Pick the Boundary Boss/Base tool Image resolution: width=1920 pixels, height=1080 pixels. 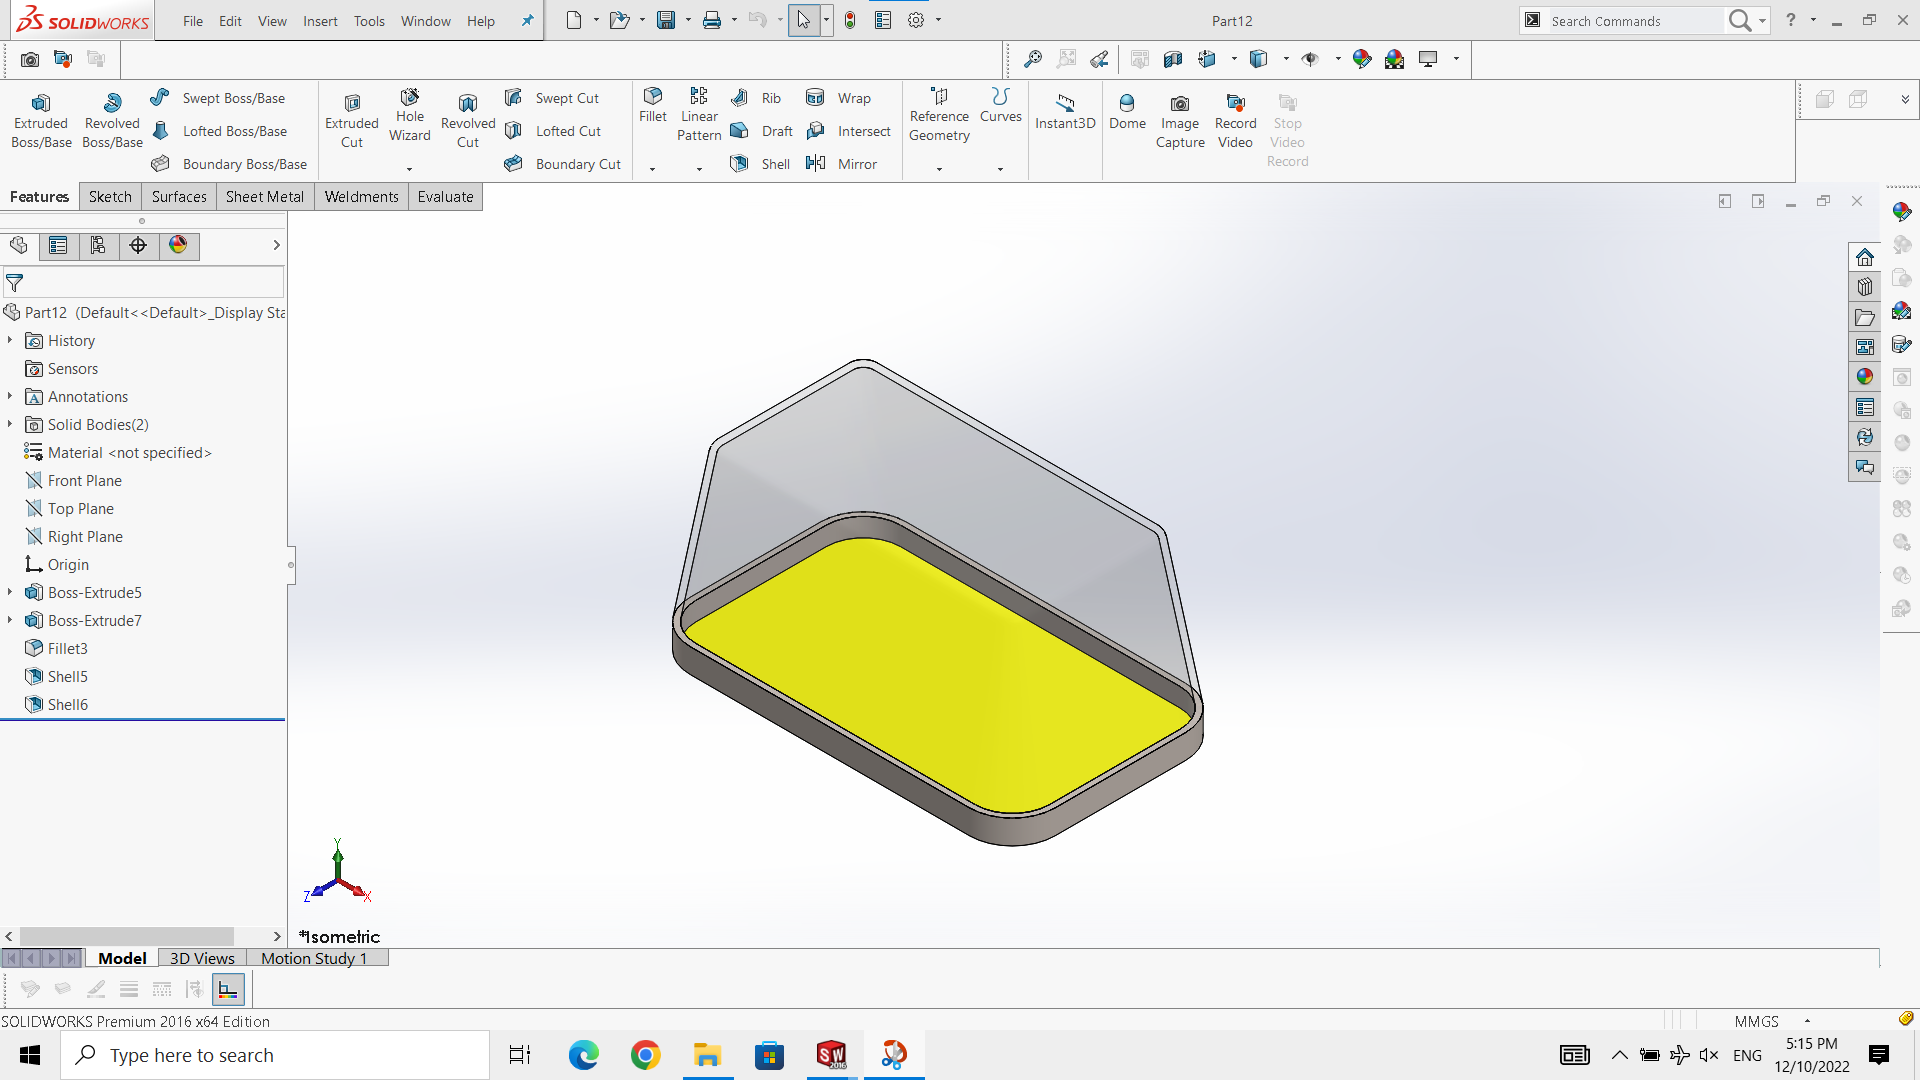[229, 164]
